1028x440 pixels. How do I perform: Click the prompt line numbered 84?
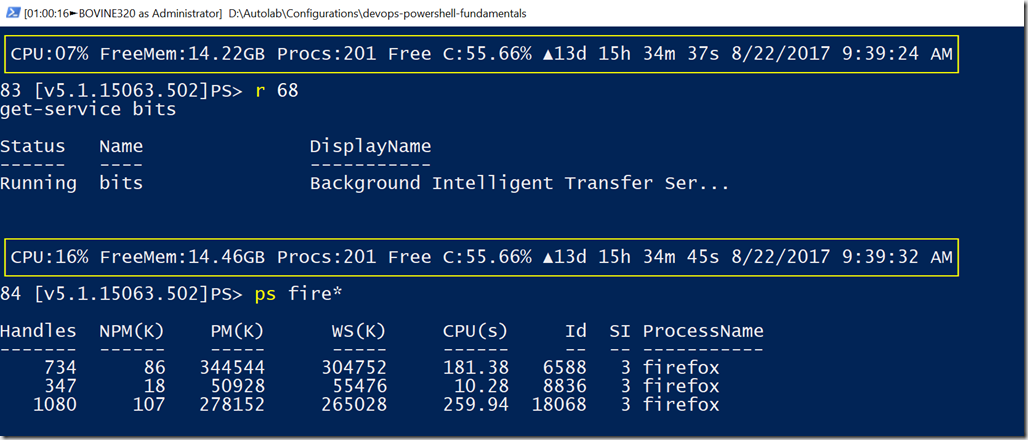(171, 294)
